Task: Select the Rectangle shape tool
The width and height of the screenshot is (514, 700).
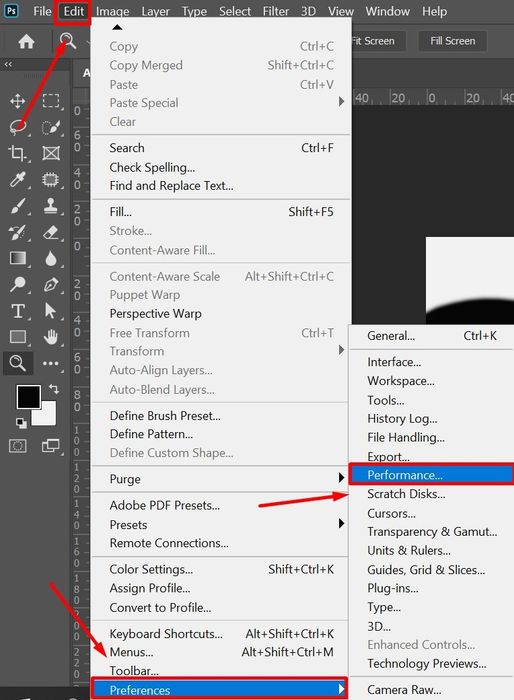Action: coord(17,337)
